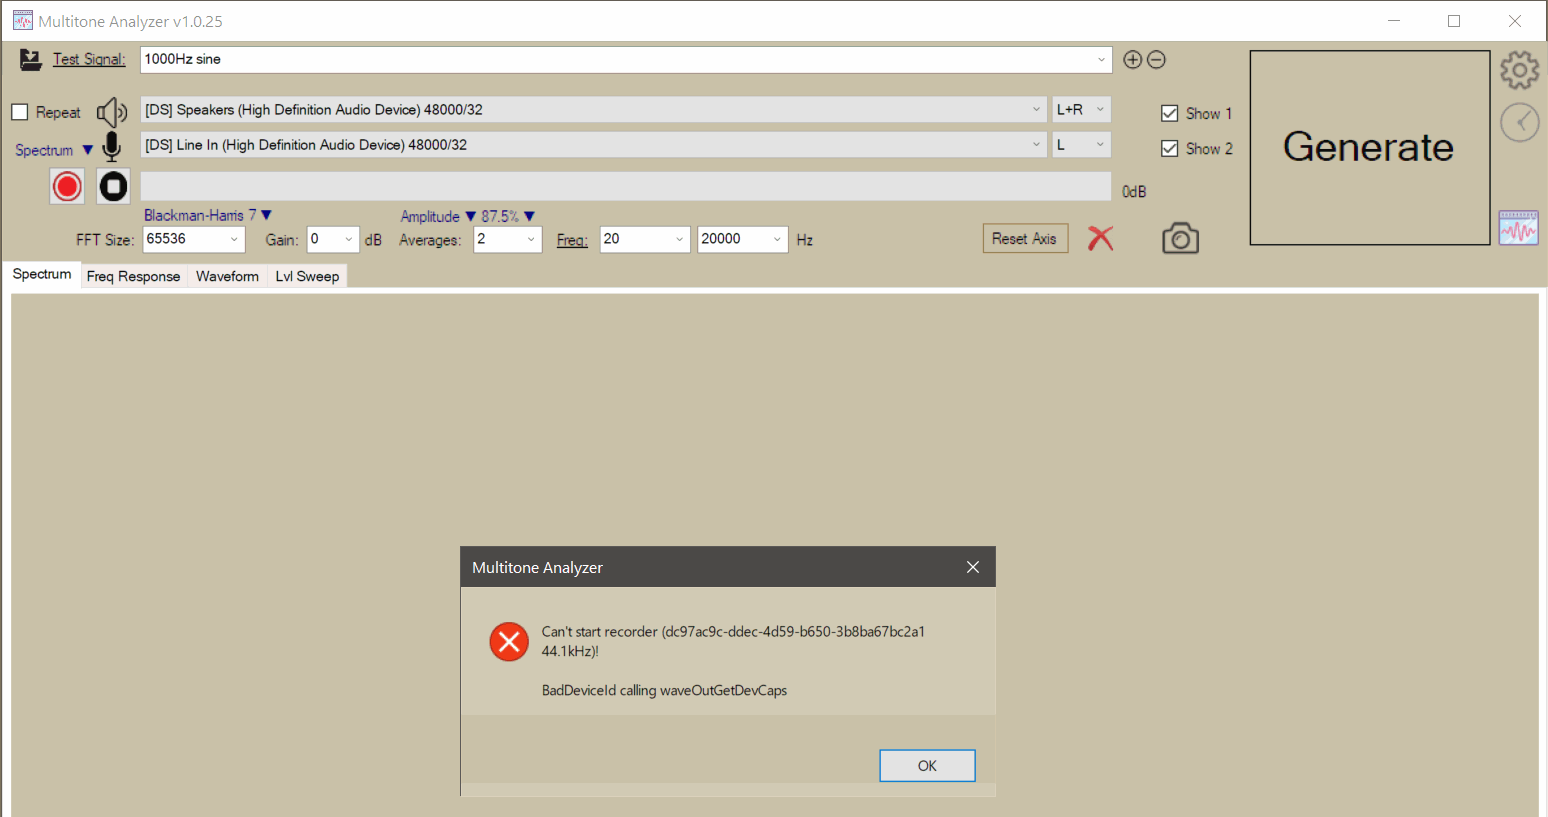Open the Averages 2 dropdown
This screenshot has width=1548, height=817.
[x=531, y=239]
